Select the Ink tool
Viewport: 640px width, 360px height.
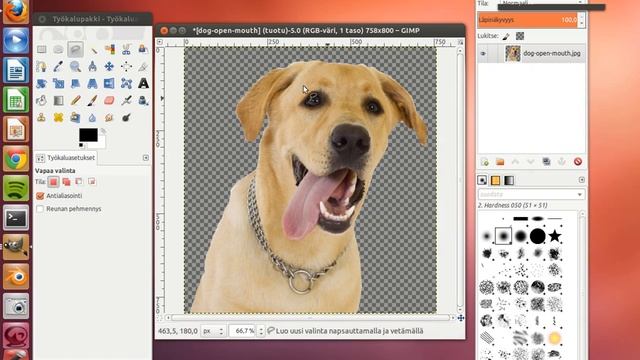click(143, 100)
